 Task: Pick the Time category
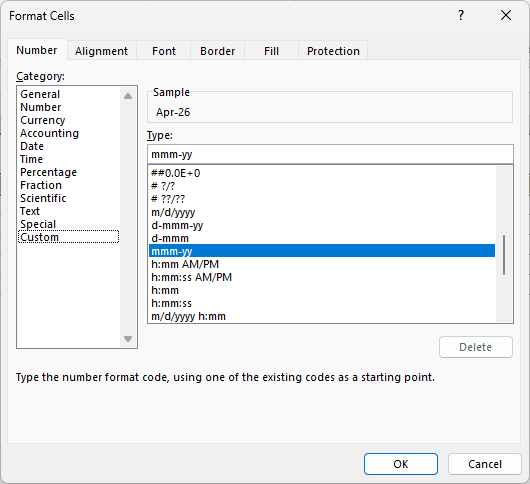(x=69, y=159)
